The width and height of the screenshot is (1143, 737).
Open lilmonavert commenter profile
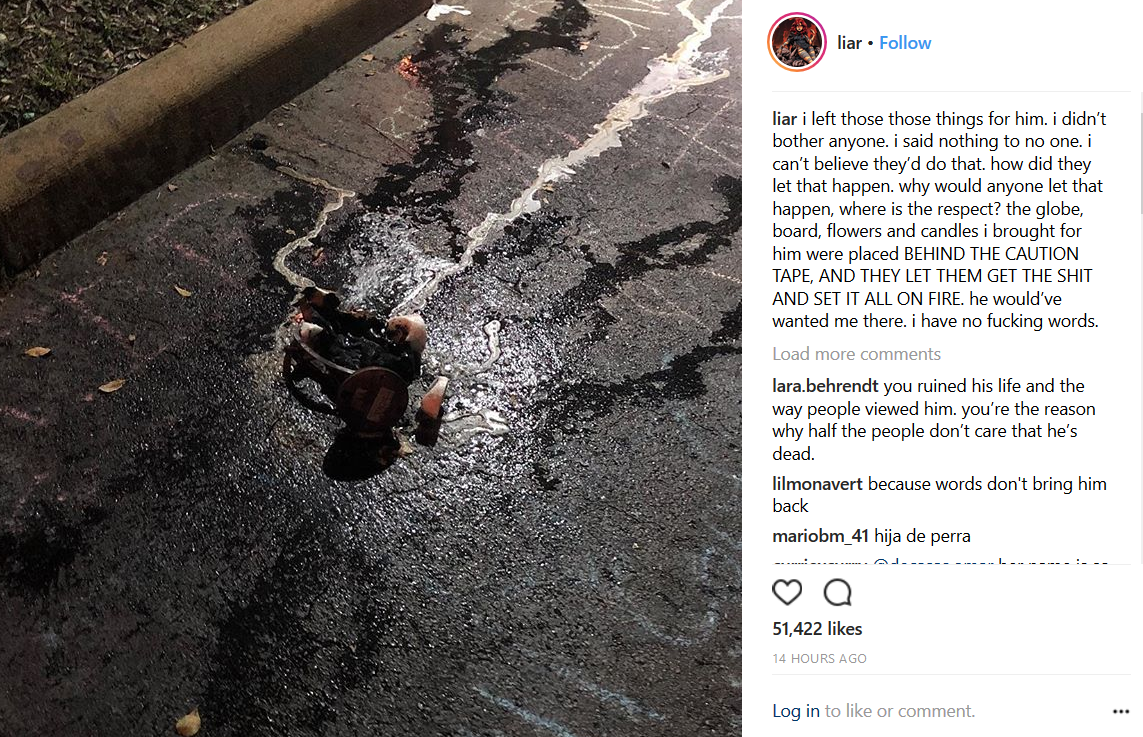pyautogui.click(x=817, y=484)
